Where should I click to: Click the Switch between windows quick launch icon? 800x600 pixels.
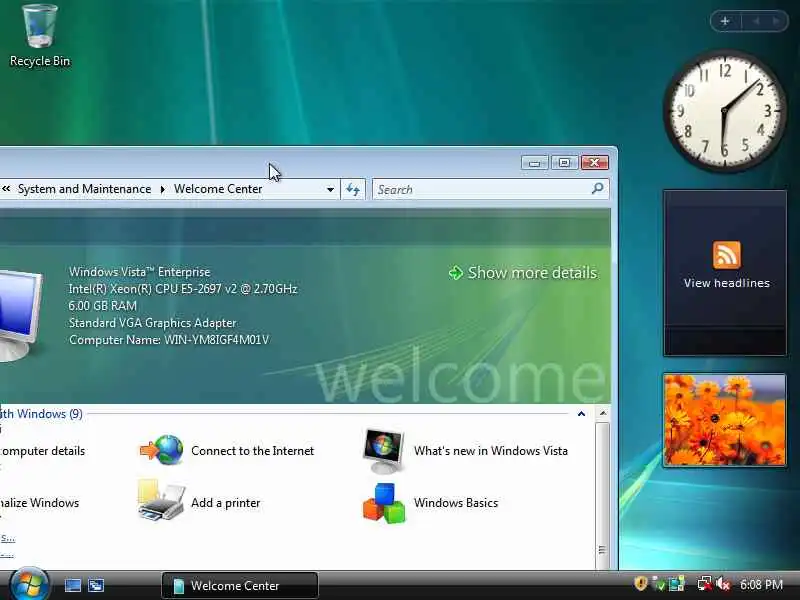pyautogui.click(x=96, y=585)
